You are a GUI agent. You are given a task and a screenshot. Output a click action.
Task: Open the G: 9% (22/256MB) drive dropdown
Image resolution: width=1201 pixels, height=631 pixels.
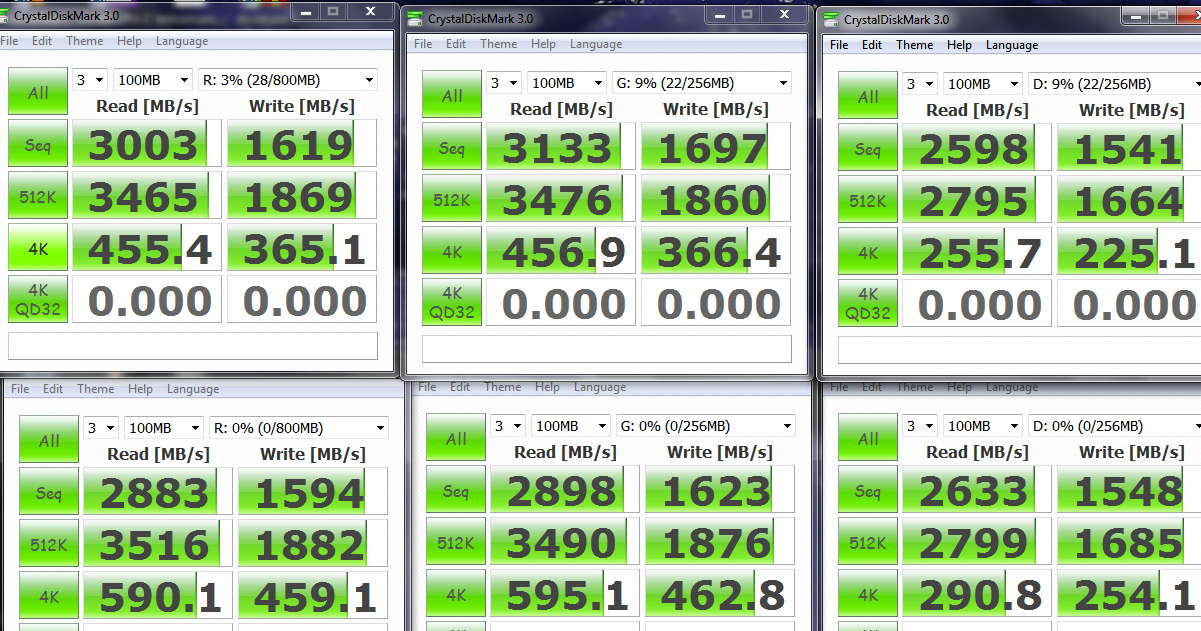(702, 83)
